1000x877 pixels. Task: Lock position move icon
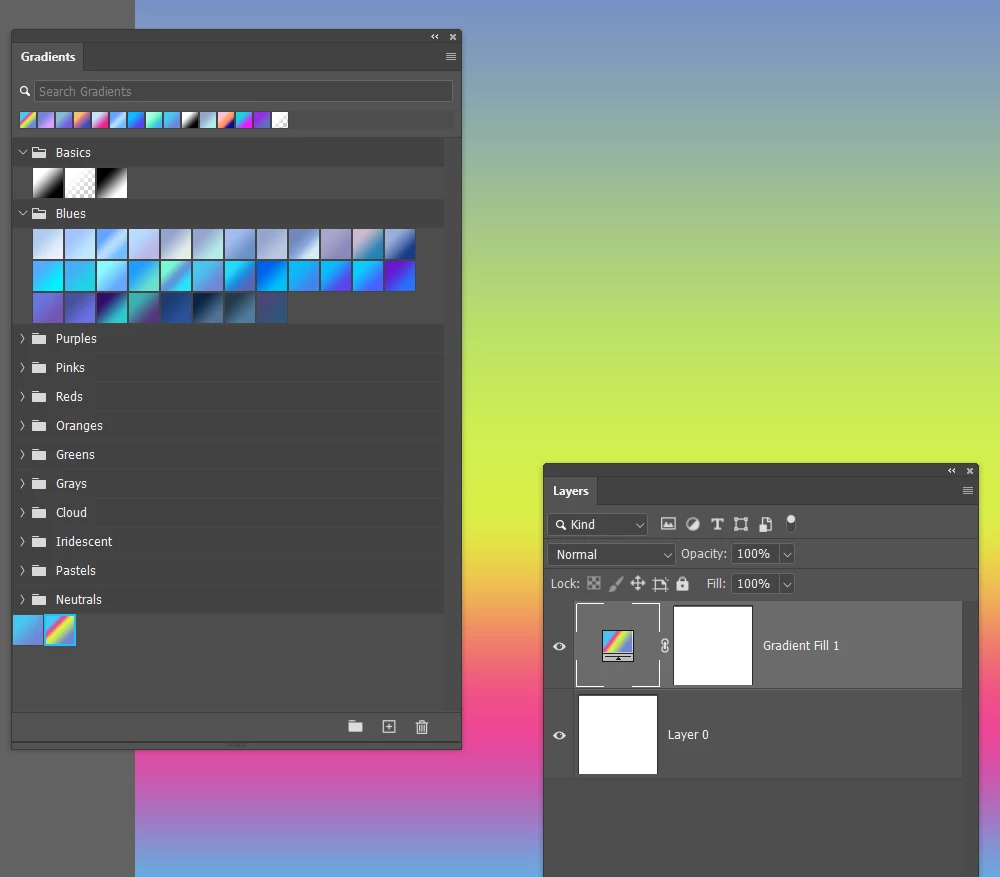(x=638, y=584)
